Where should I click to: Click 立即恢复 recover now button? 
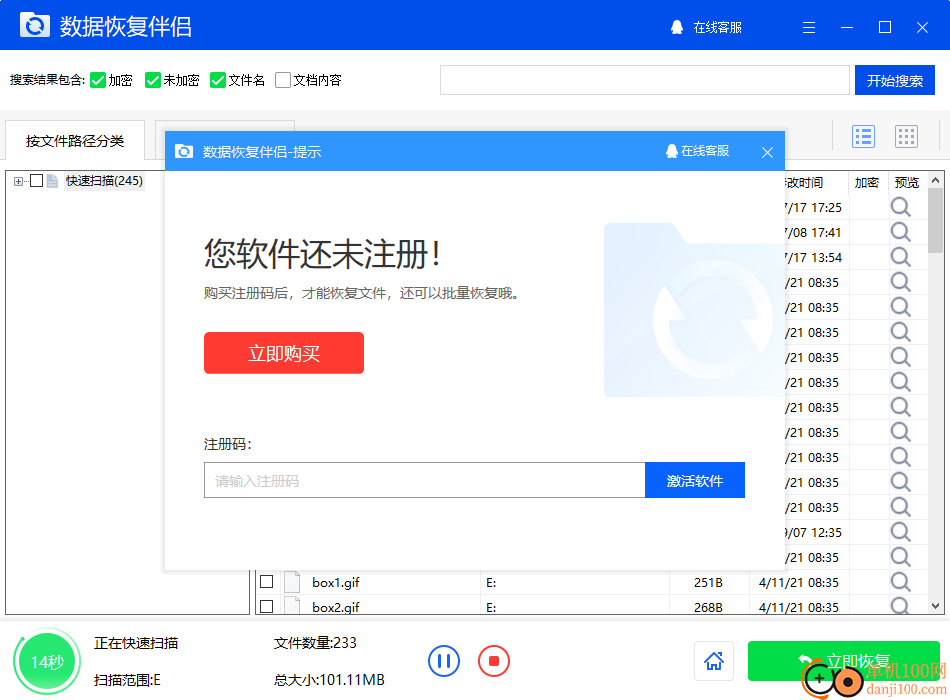click(x=843, y=661)
